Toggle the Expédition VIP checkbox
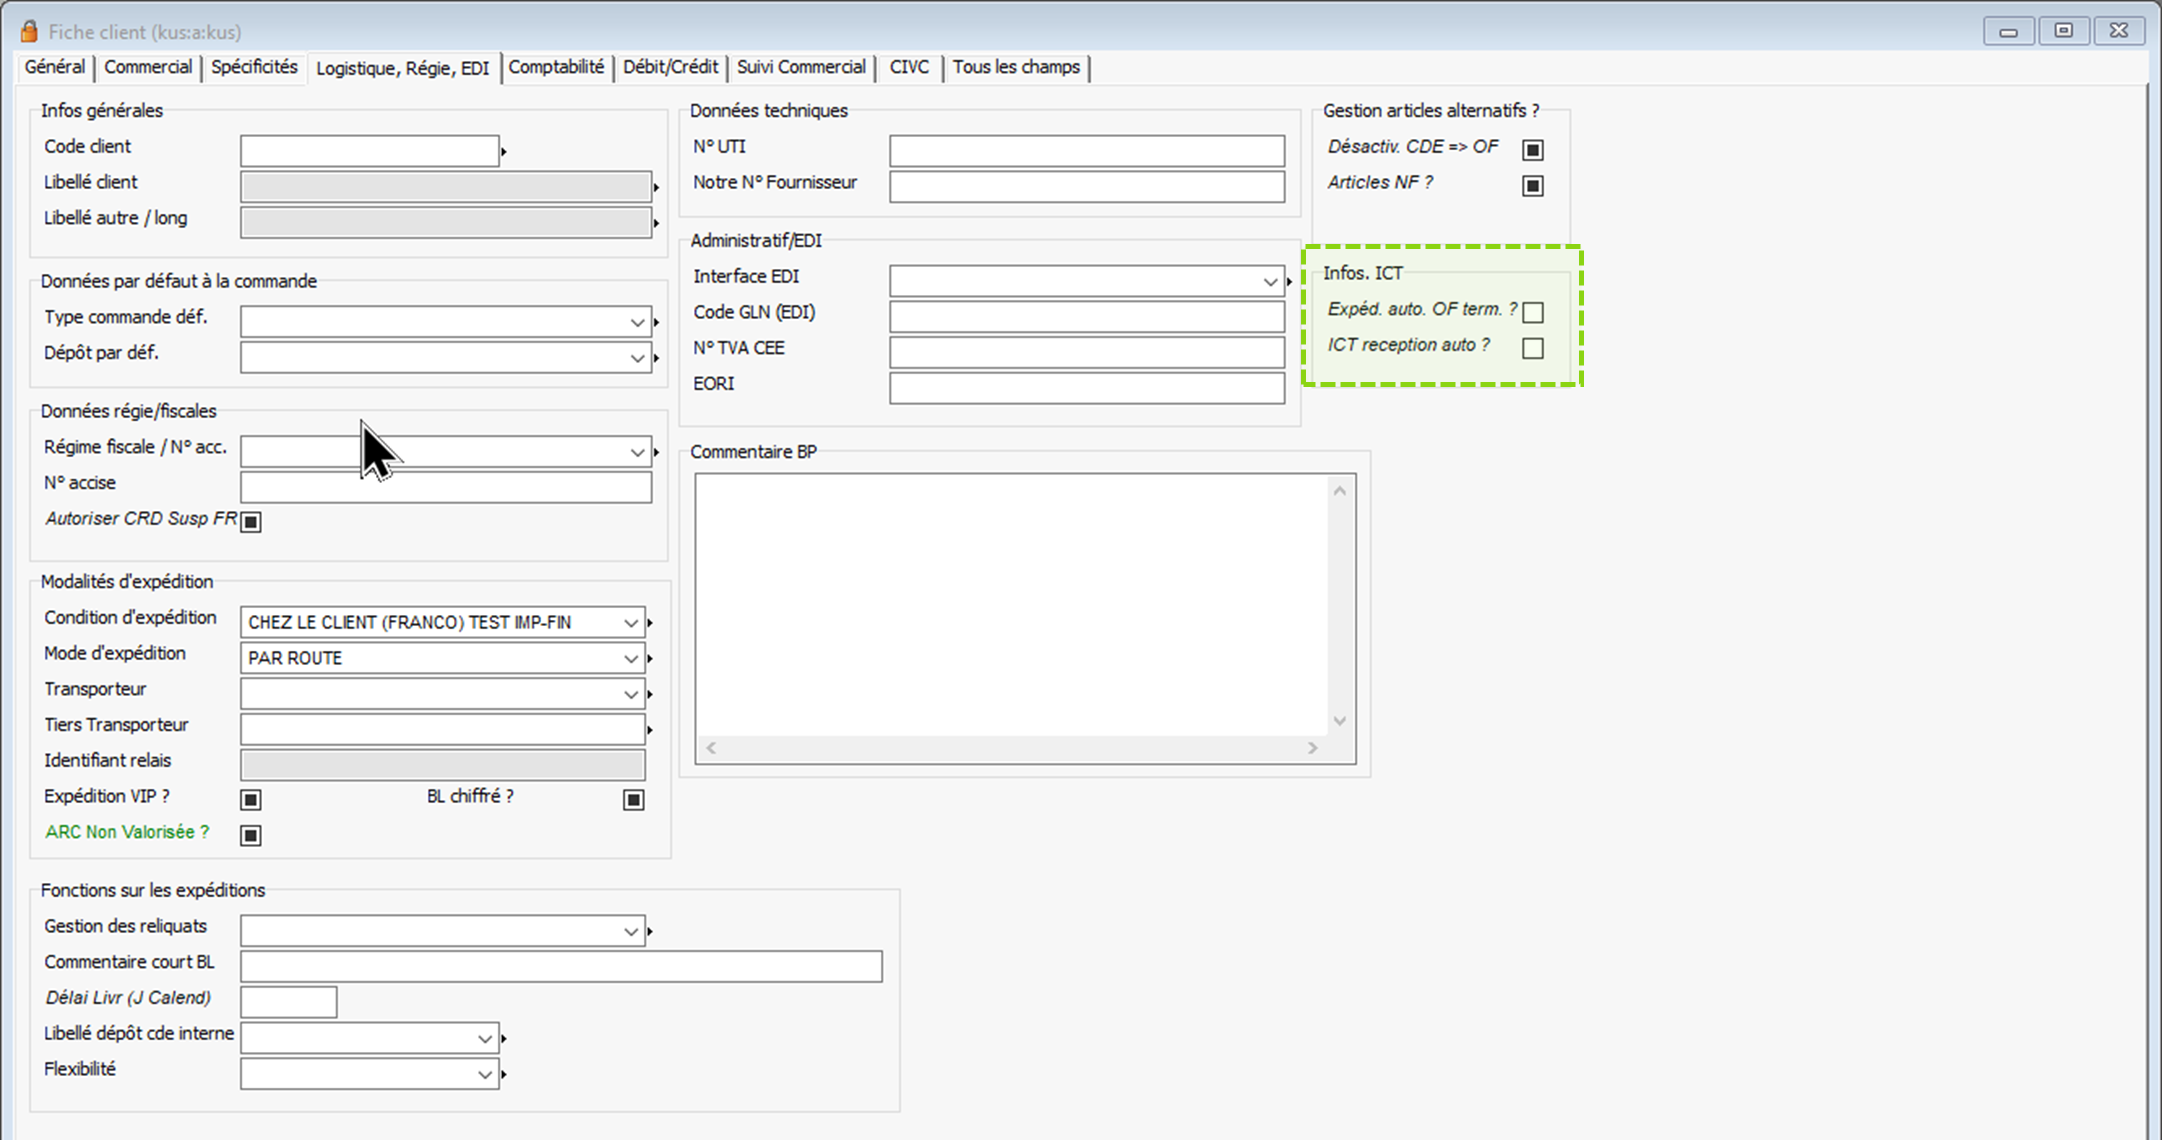2162x1140 pixels. point(251,799)
